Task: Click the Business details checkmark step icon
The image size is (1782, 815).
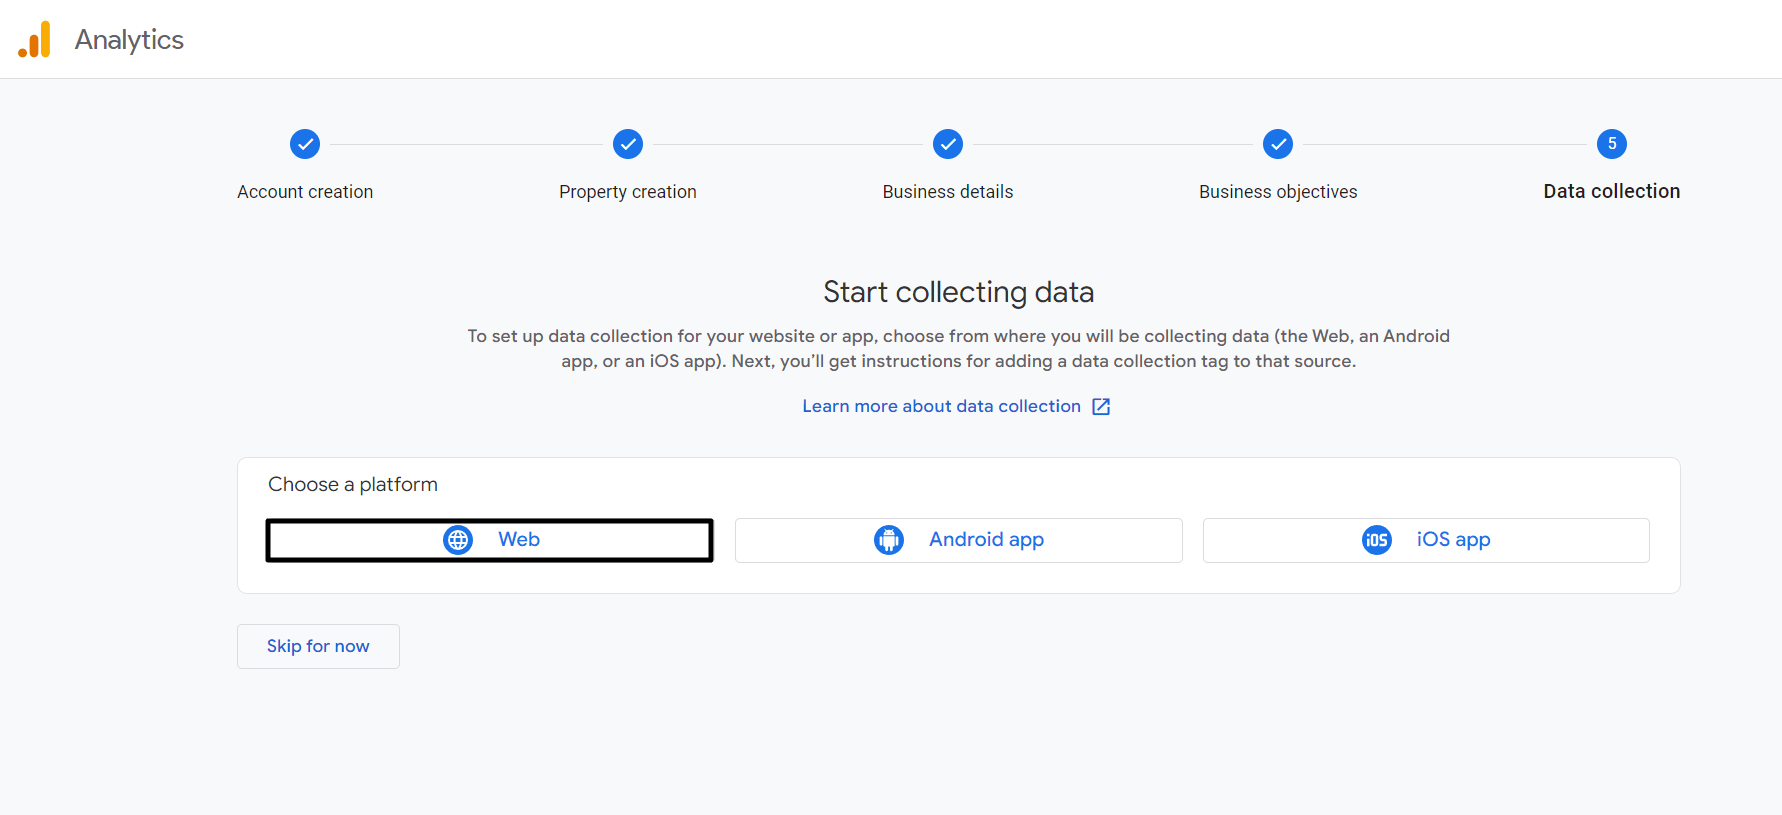Action: click(948, 144)
